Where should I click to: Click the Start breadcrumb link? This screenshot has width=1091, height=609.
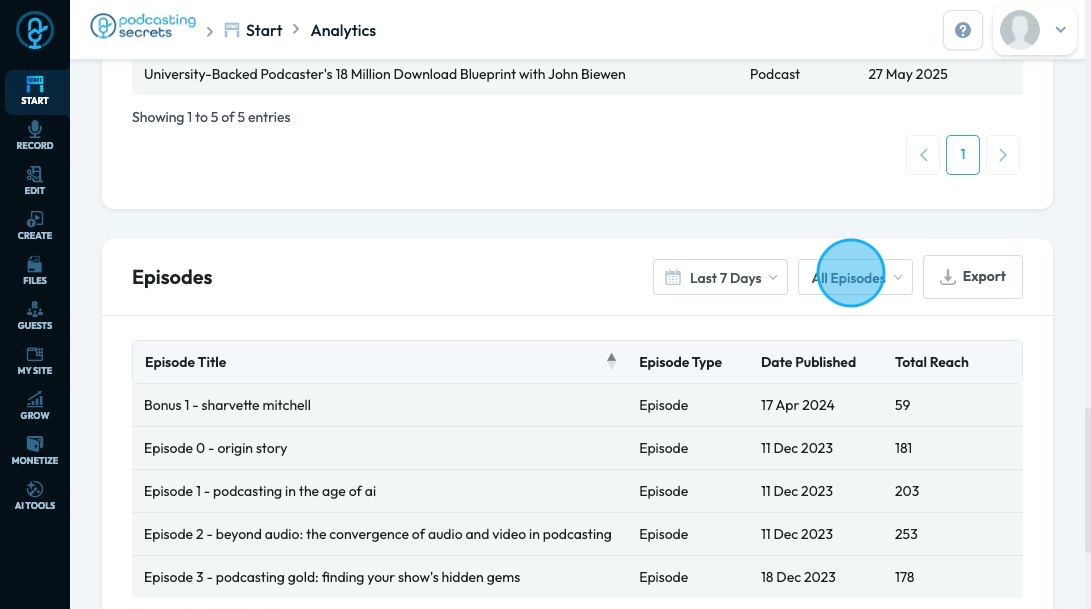click(x=254, y=31)
